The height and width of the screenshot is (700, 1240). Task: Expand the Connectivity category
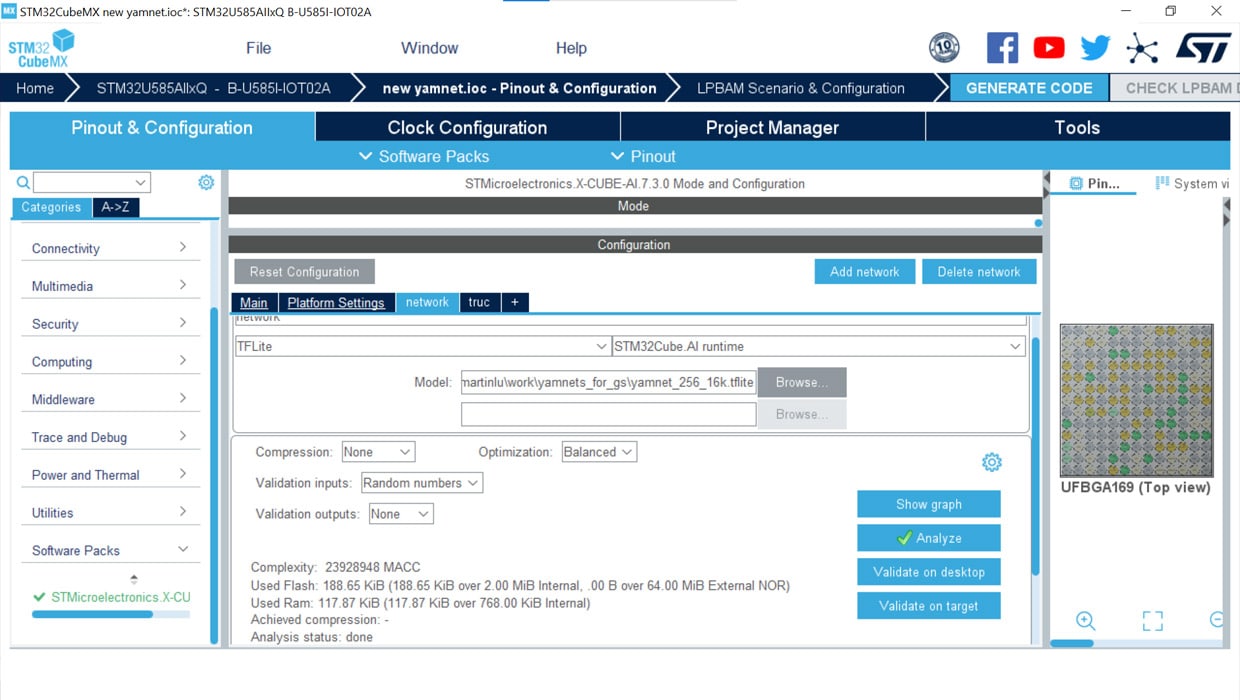pos(108,248)
